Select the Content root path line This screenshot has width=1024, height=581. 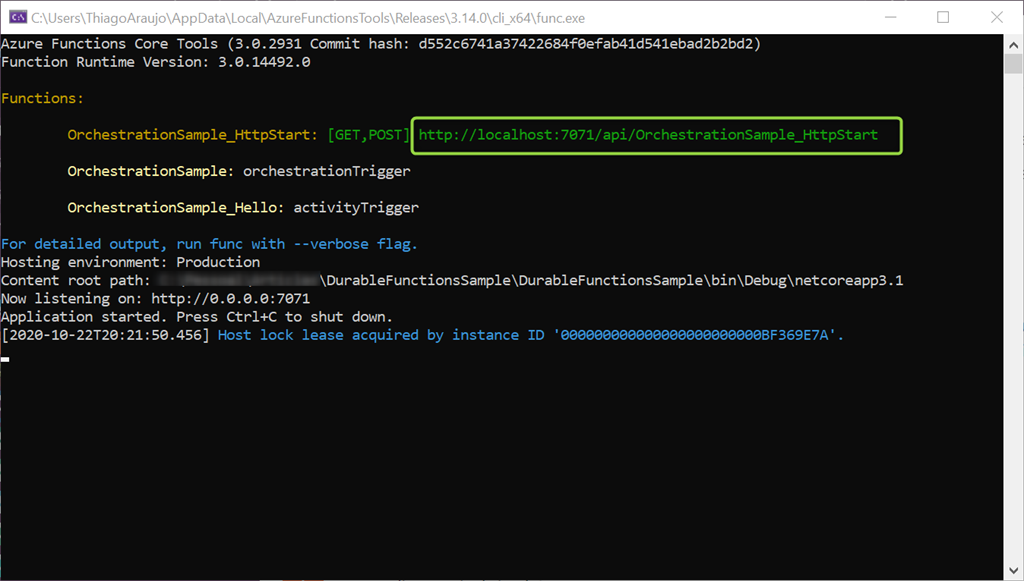[450, 280]
